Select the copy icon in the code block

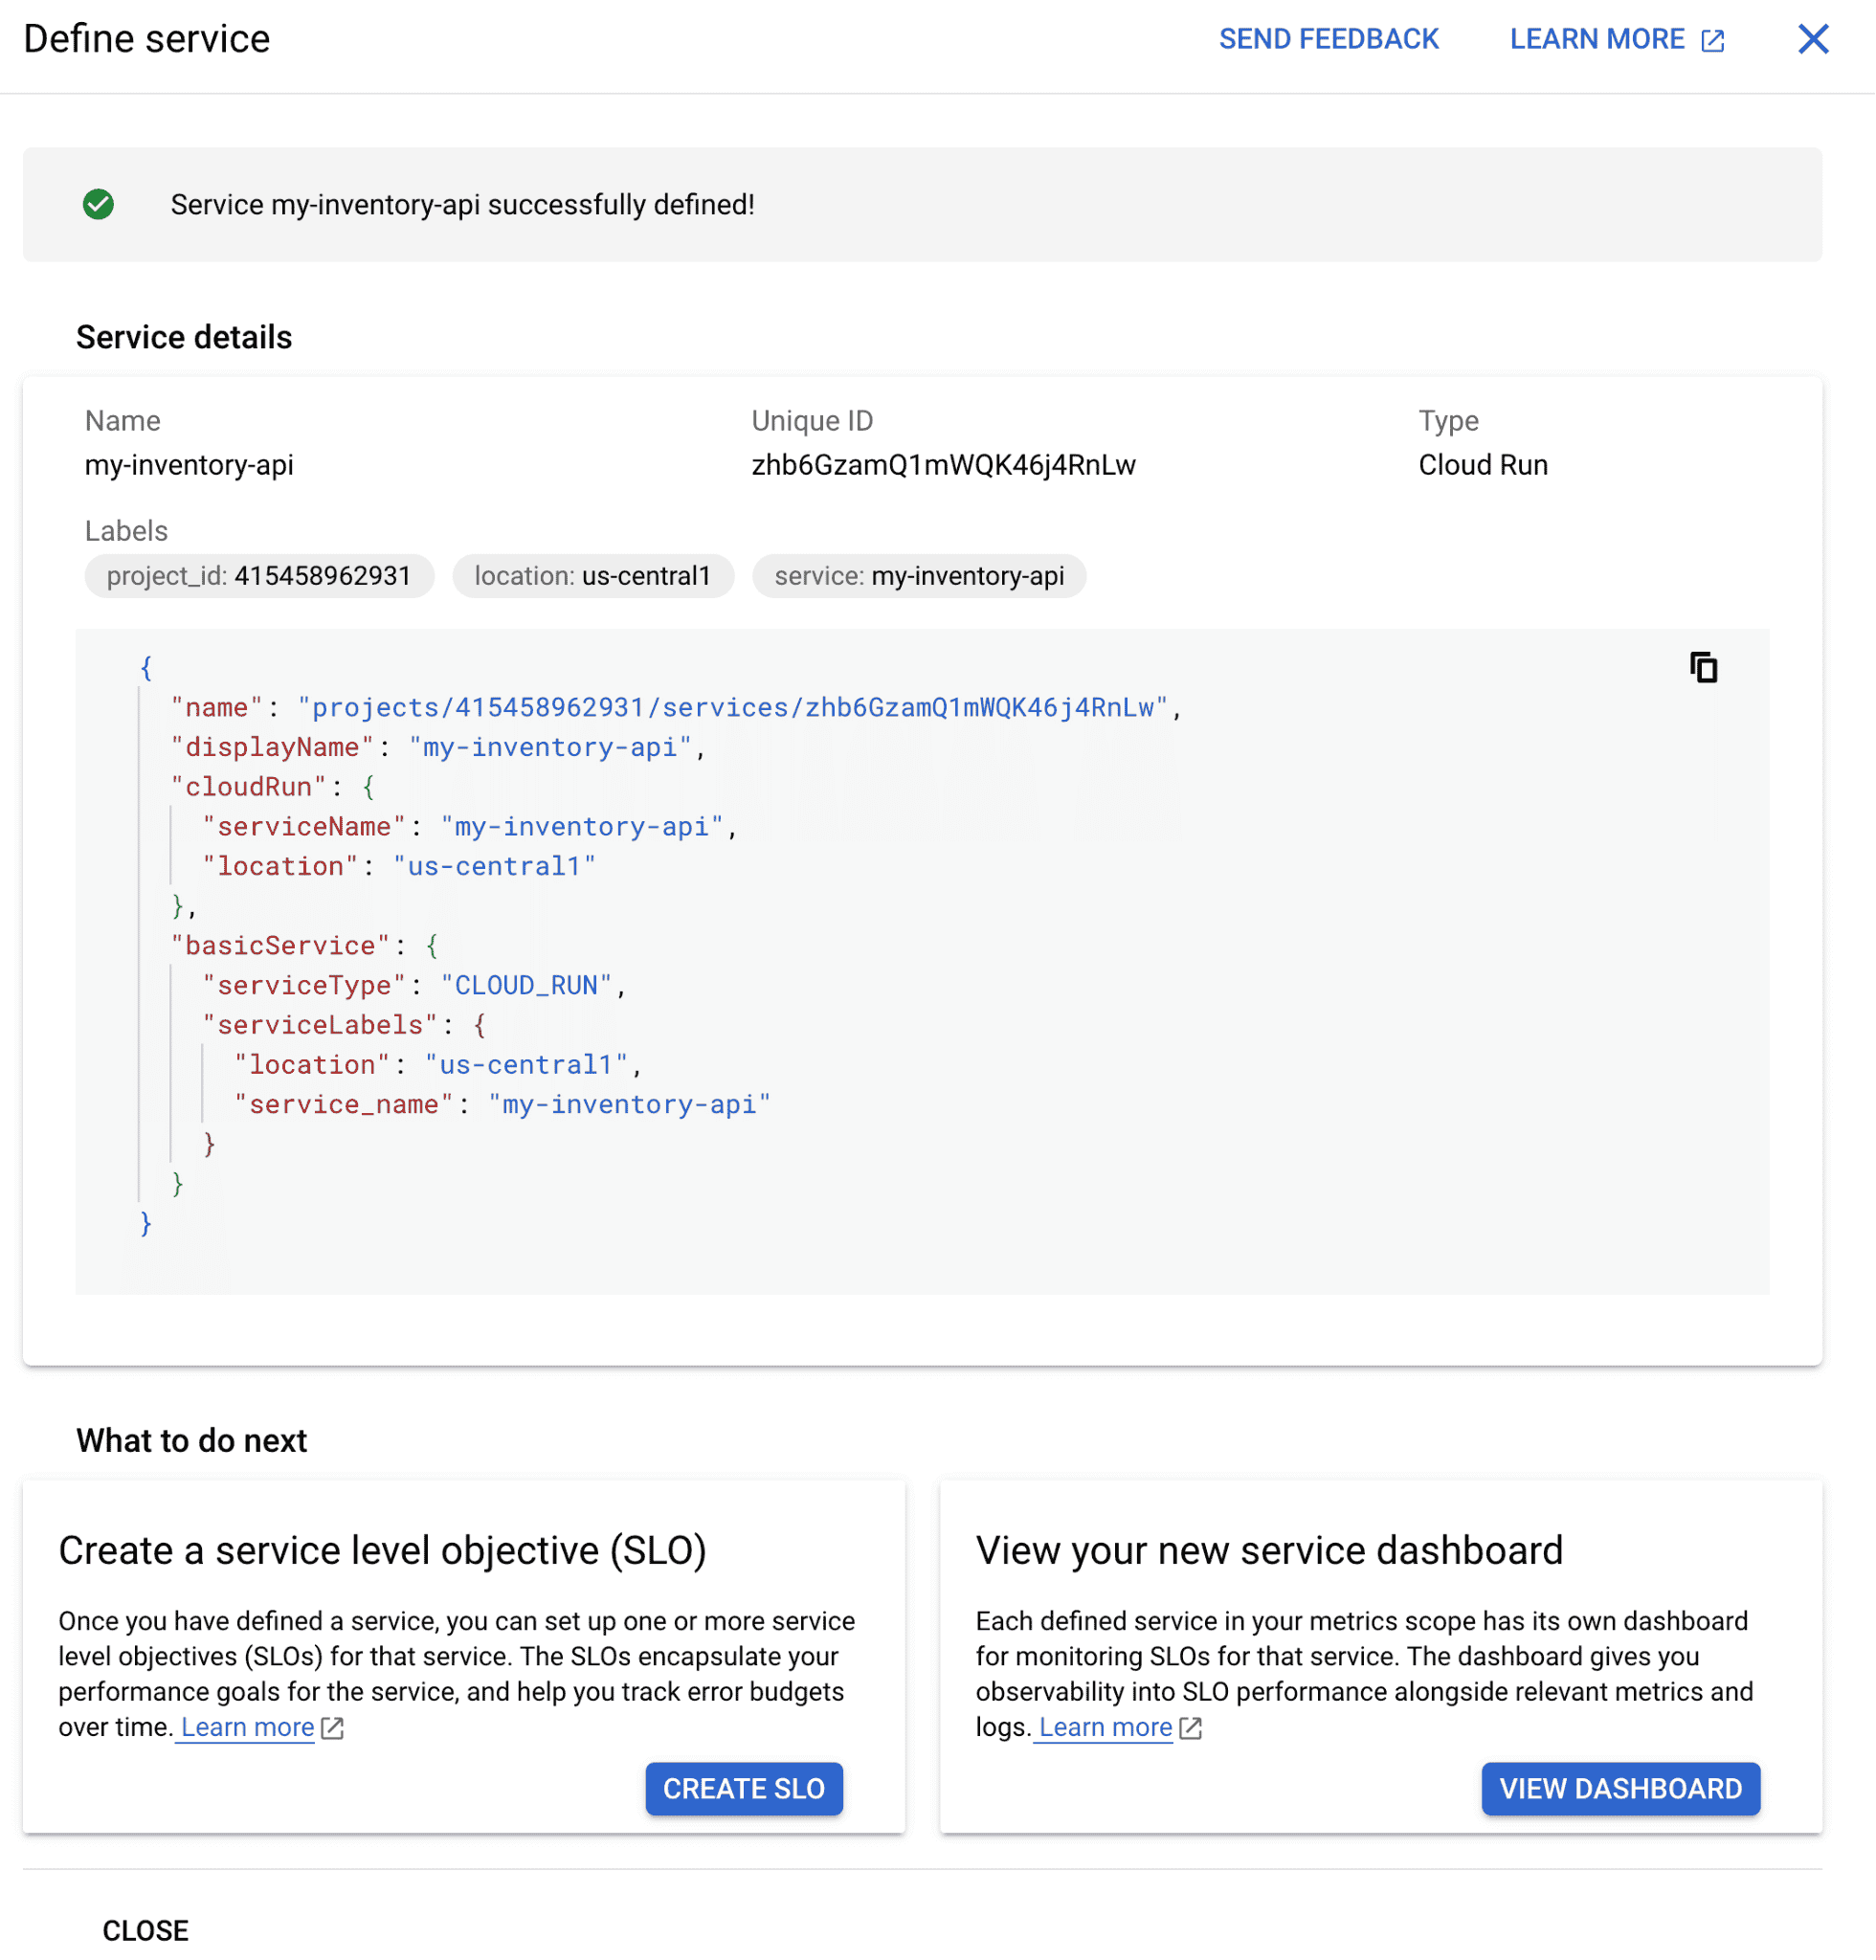point(1702,667)
